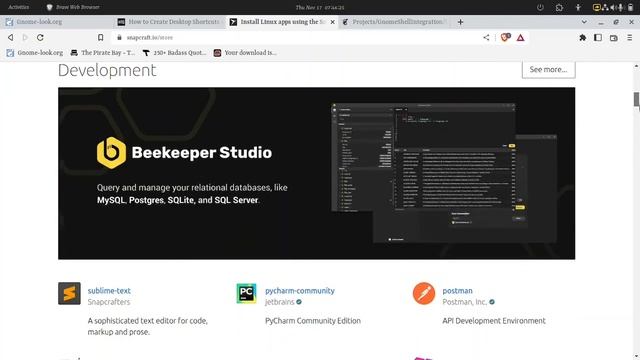This screenshot has width=640, height=360.
Task: Toggle the browser sidebar panel icon
Action: coord(598,38)
